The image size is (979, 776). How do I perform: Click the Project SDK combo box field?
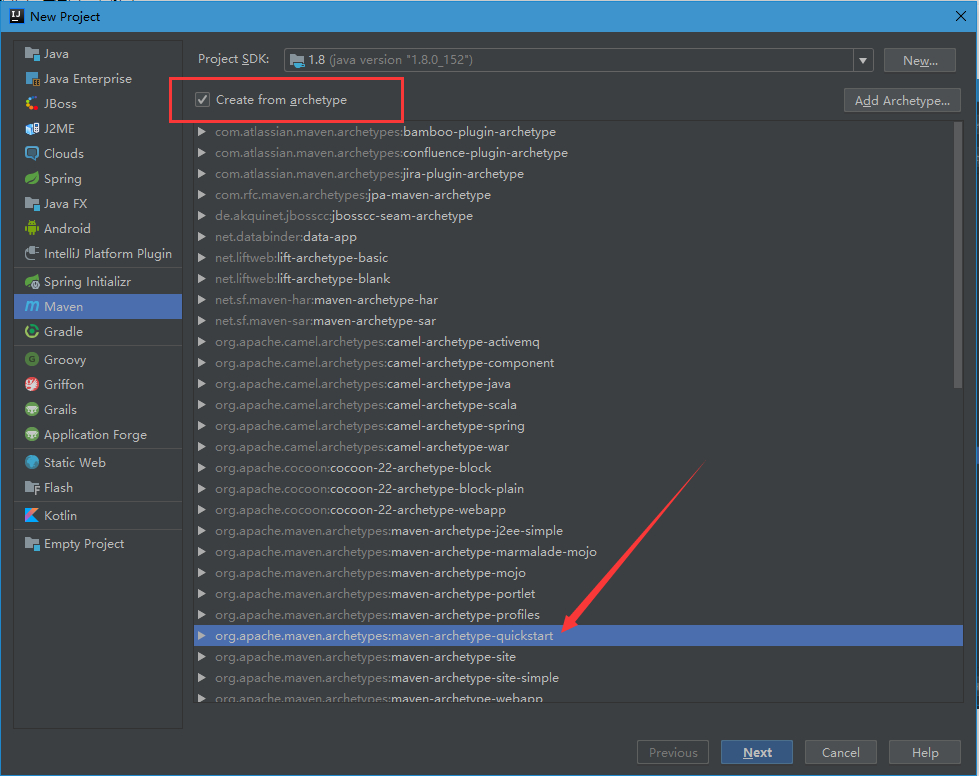point(578,61)
